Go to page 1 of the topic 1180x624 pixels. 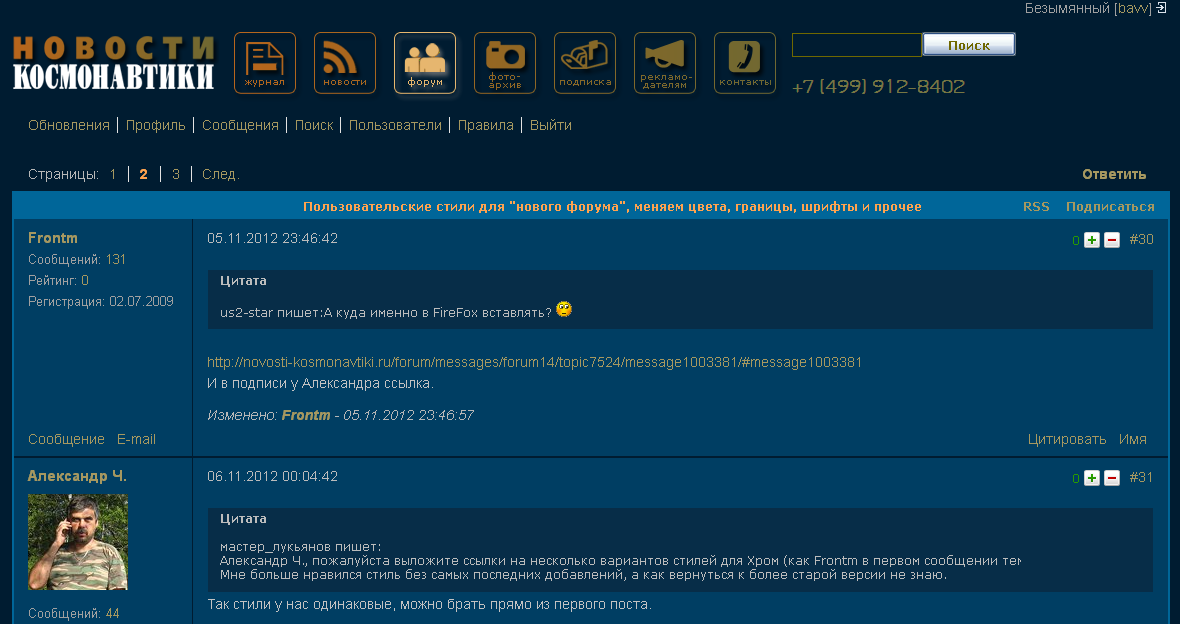(113, 175)
